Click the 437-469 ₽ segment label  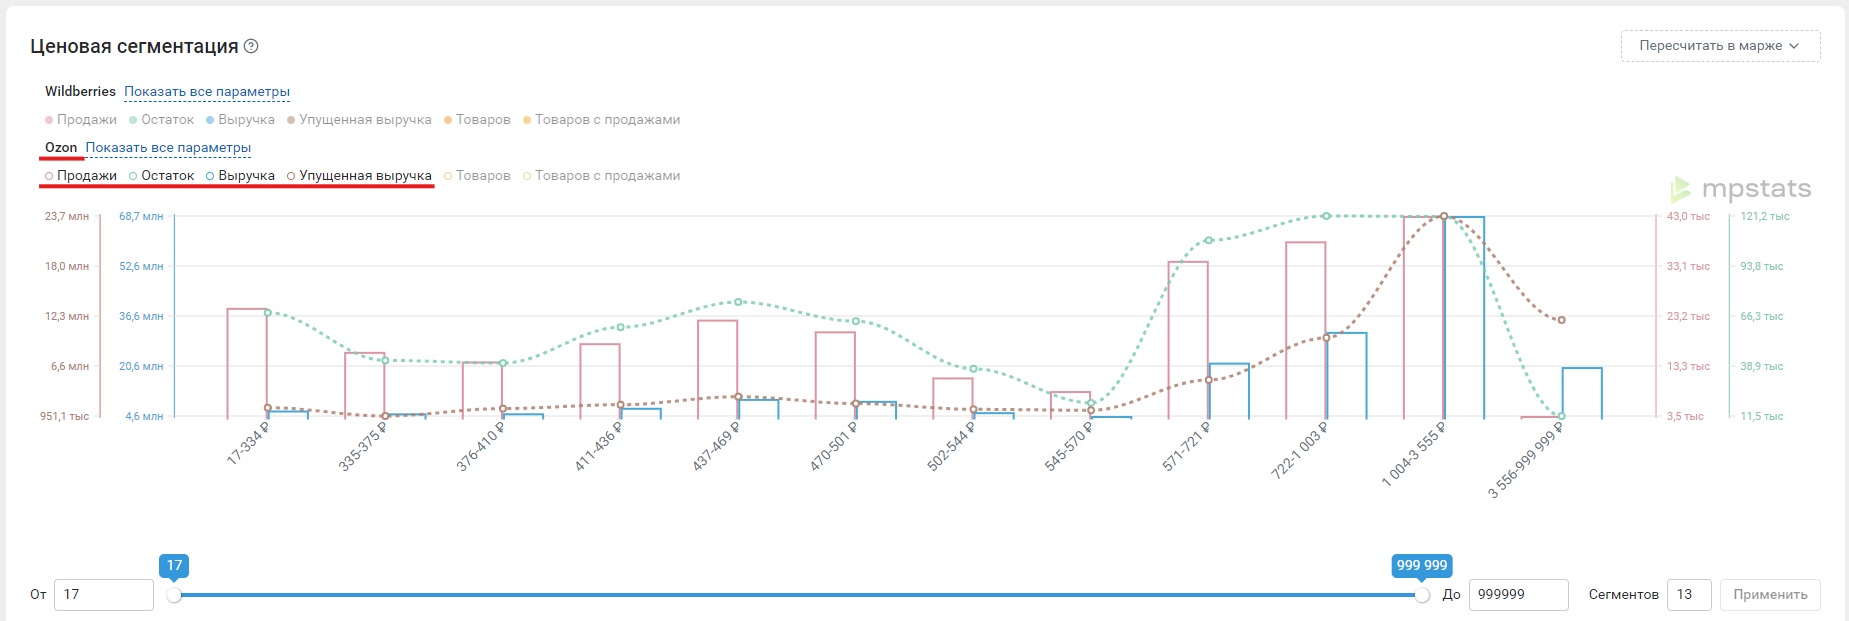pos(716,446)
